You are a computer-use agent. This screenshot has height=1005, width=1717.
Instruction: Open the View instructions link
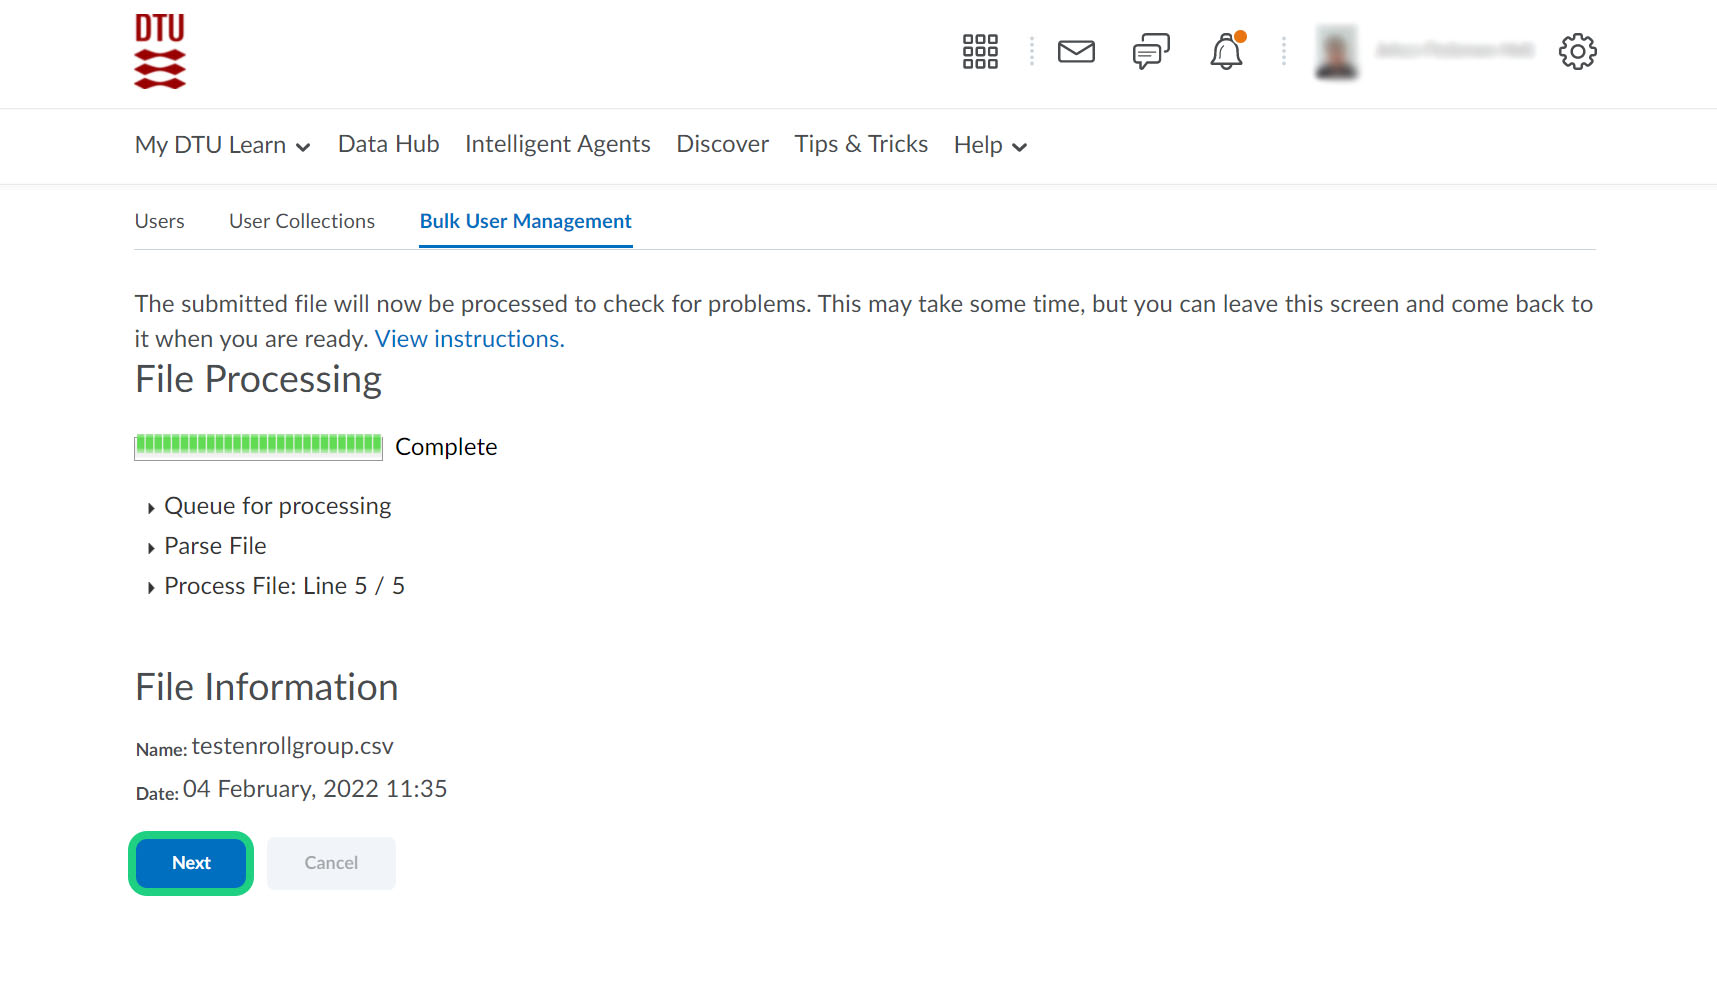(469, 339)
